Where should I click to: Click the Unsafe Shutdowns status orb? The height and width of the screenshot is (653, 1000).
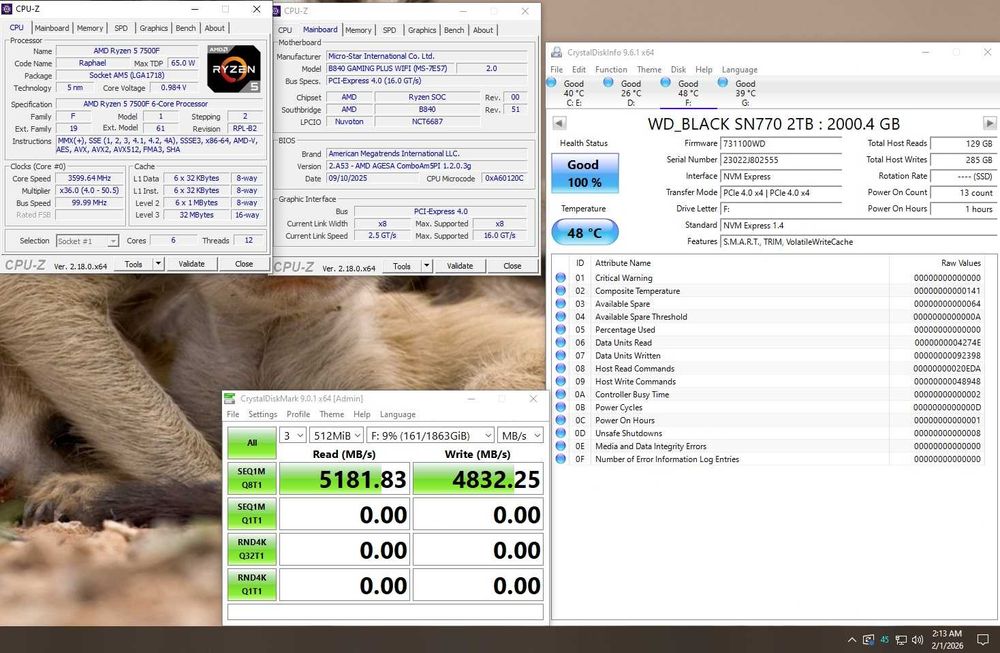(561, 433)
